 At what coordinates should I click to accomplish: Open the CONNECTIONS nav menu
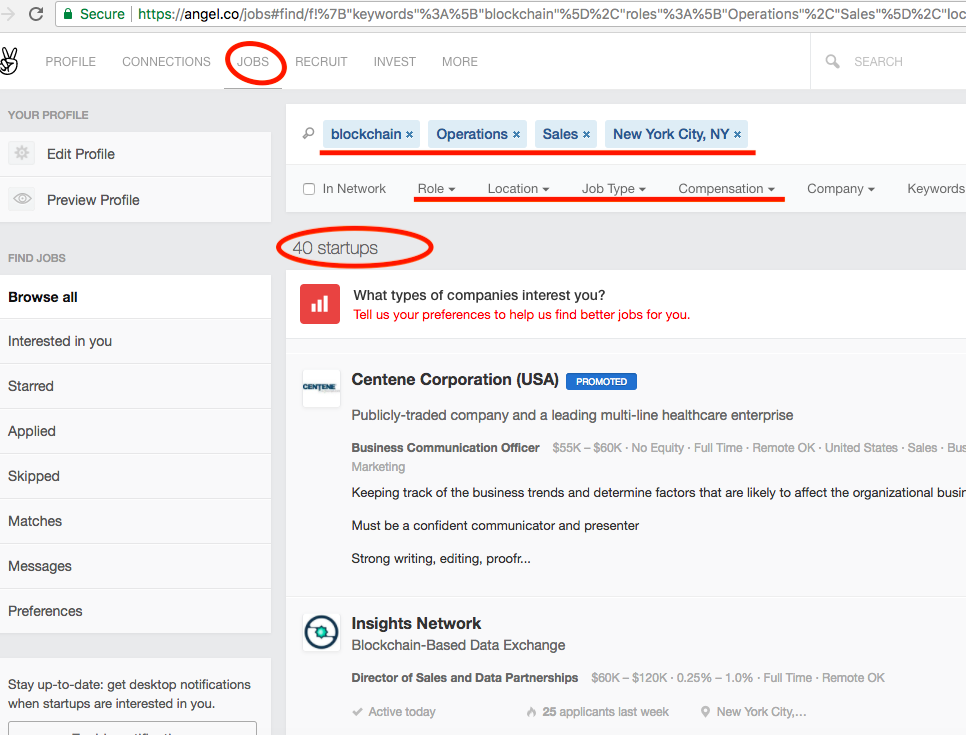(166, 62)
